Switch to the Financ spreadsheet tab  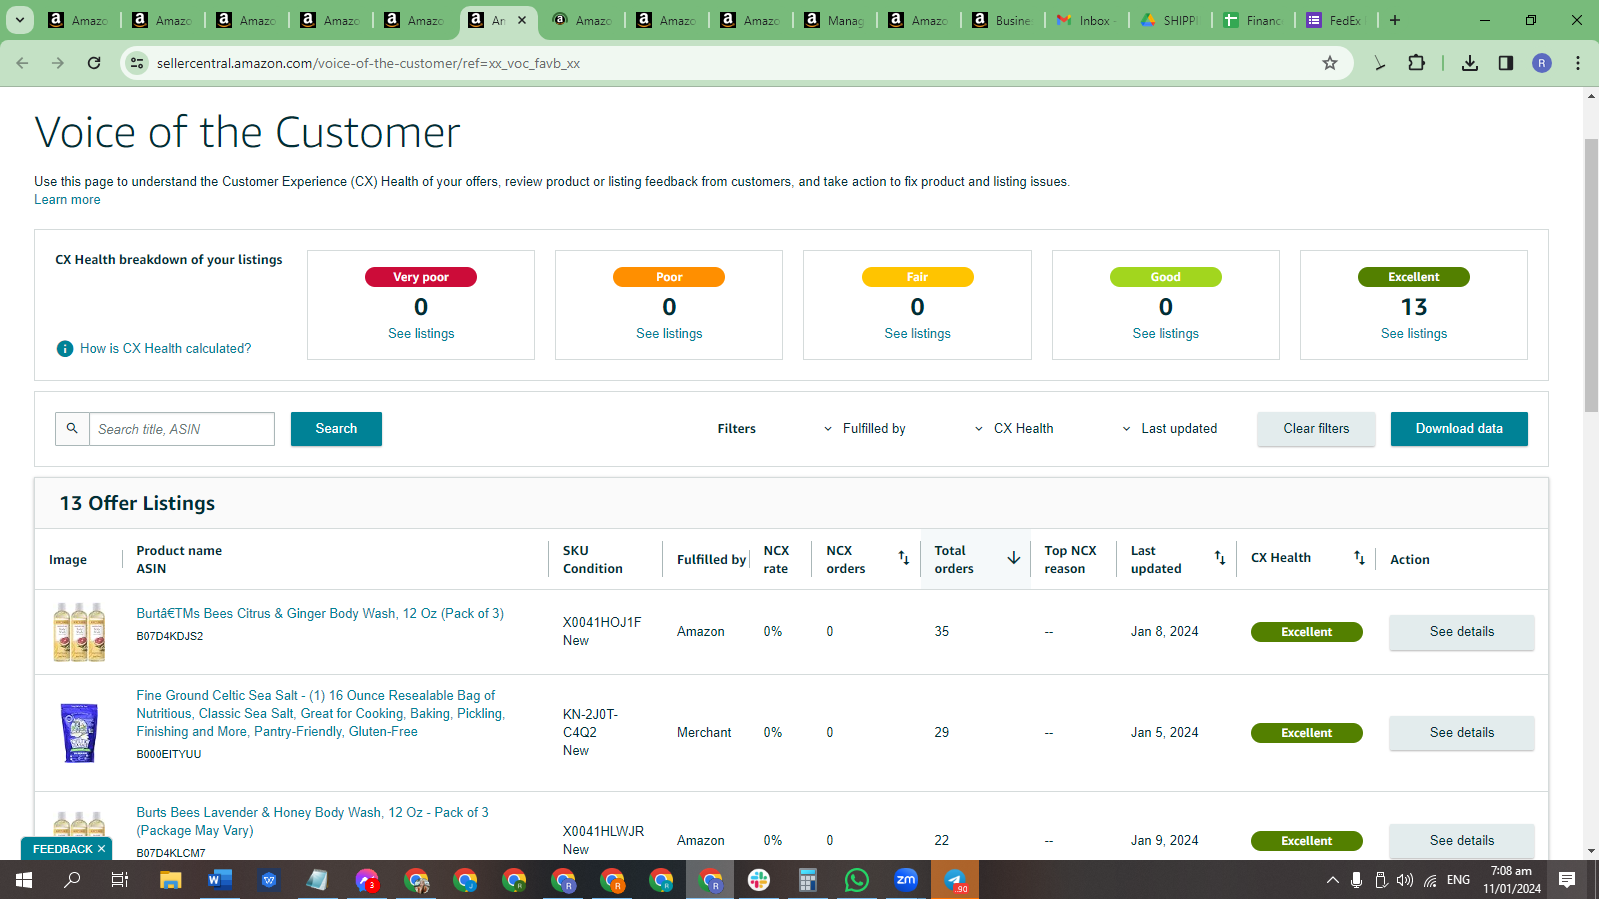(x=1255, y=20)
